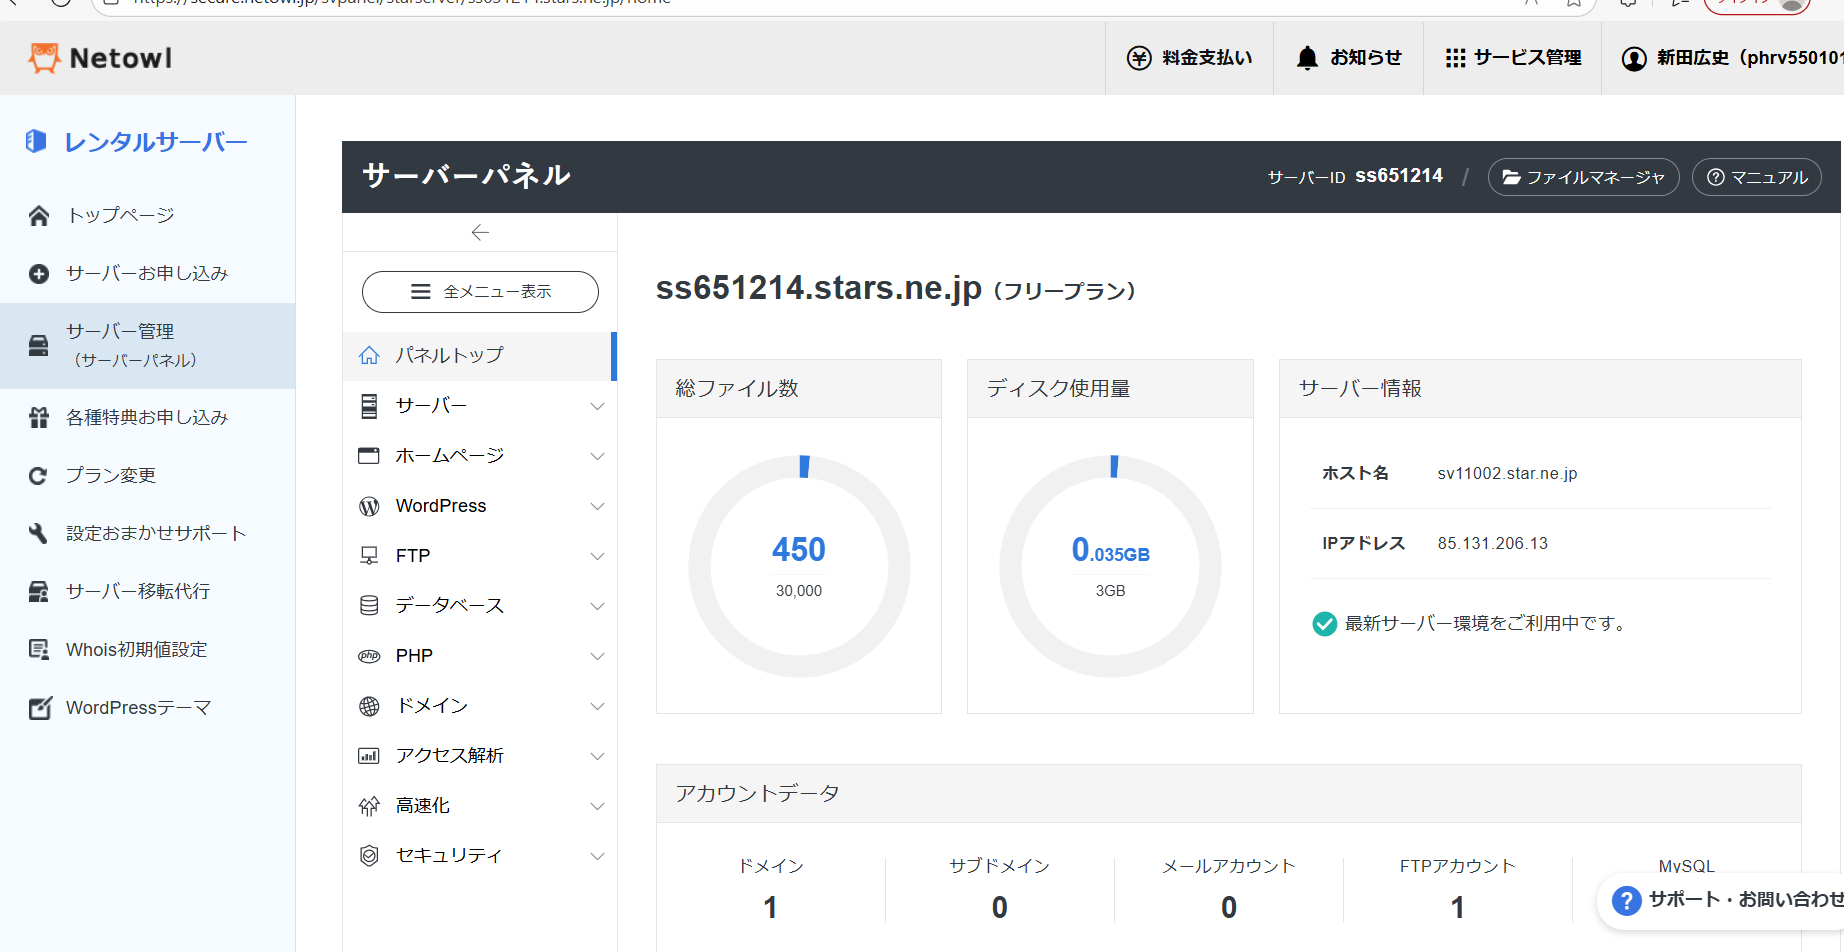This screenshot has height=952, width=1844.
Task: Open the マニュアル button
Action: 1756,177
